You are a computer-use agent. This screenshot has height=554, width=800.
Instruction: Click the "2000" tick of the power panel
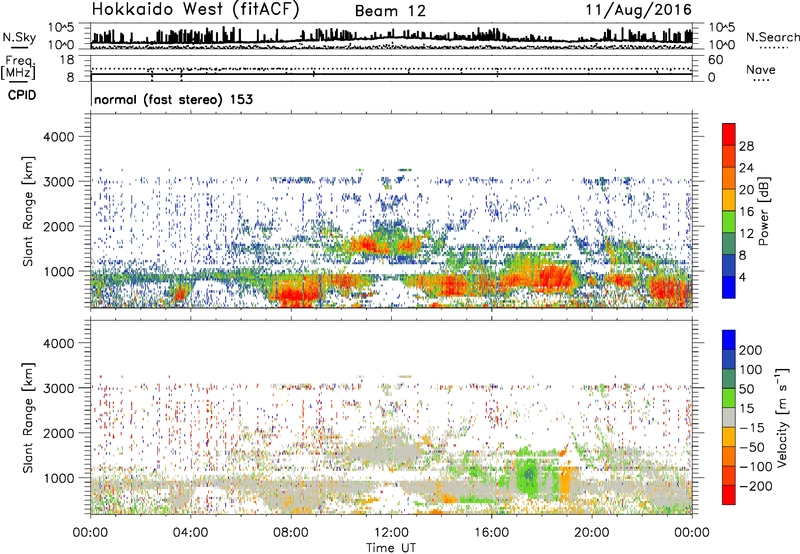(58, 226)
